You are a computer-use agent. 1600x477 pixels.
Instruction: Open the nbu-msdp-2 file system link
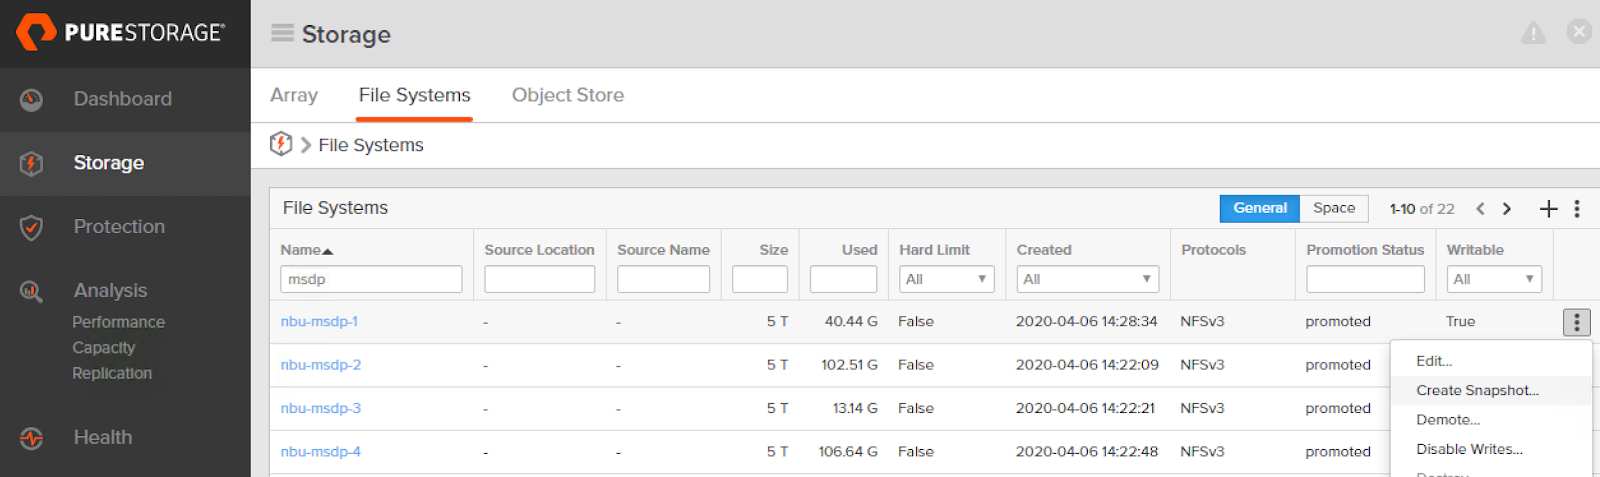[x=321, y=365]
